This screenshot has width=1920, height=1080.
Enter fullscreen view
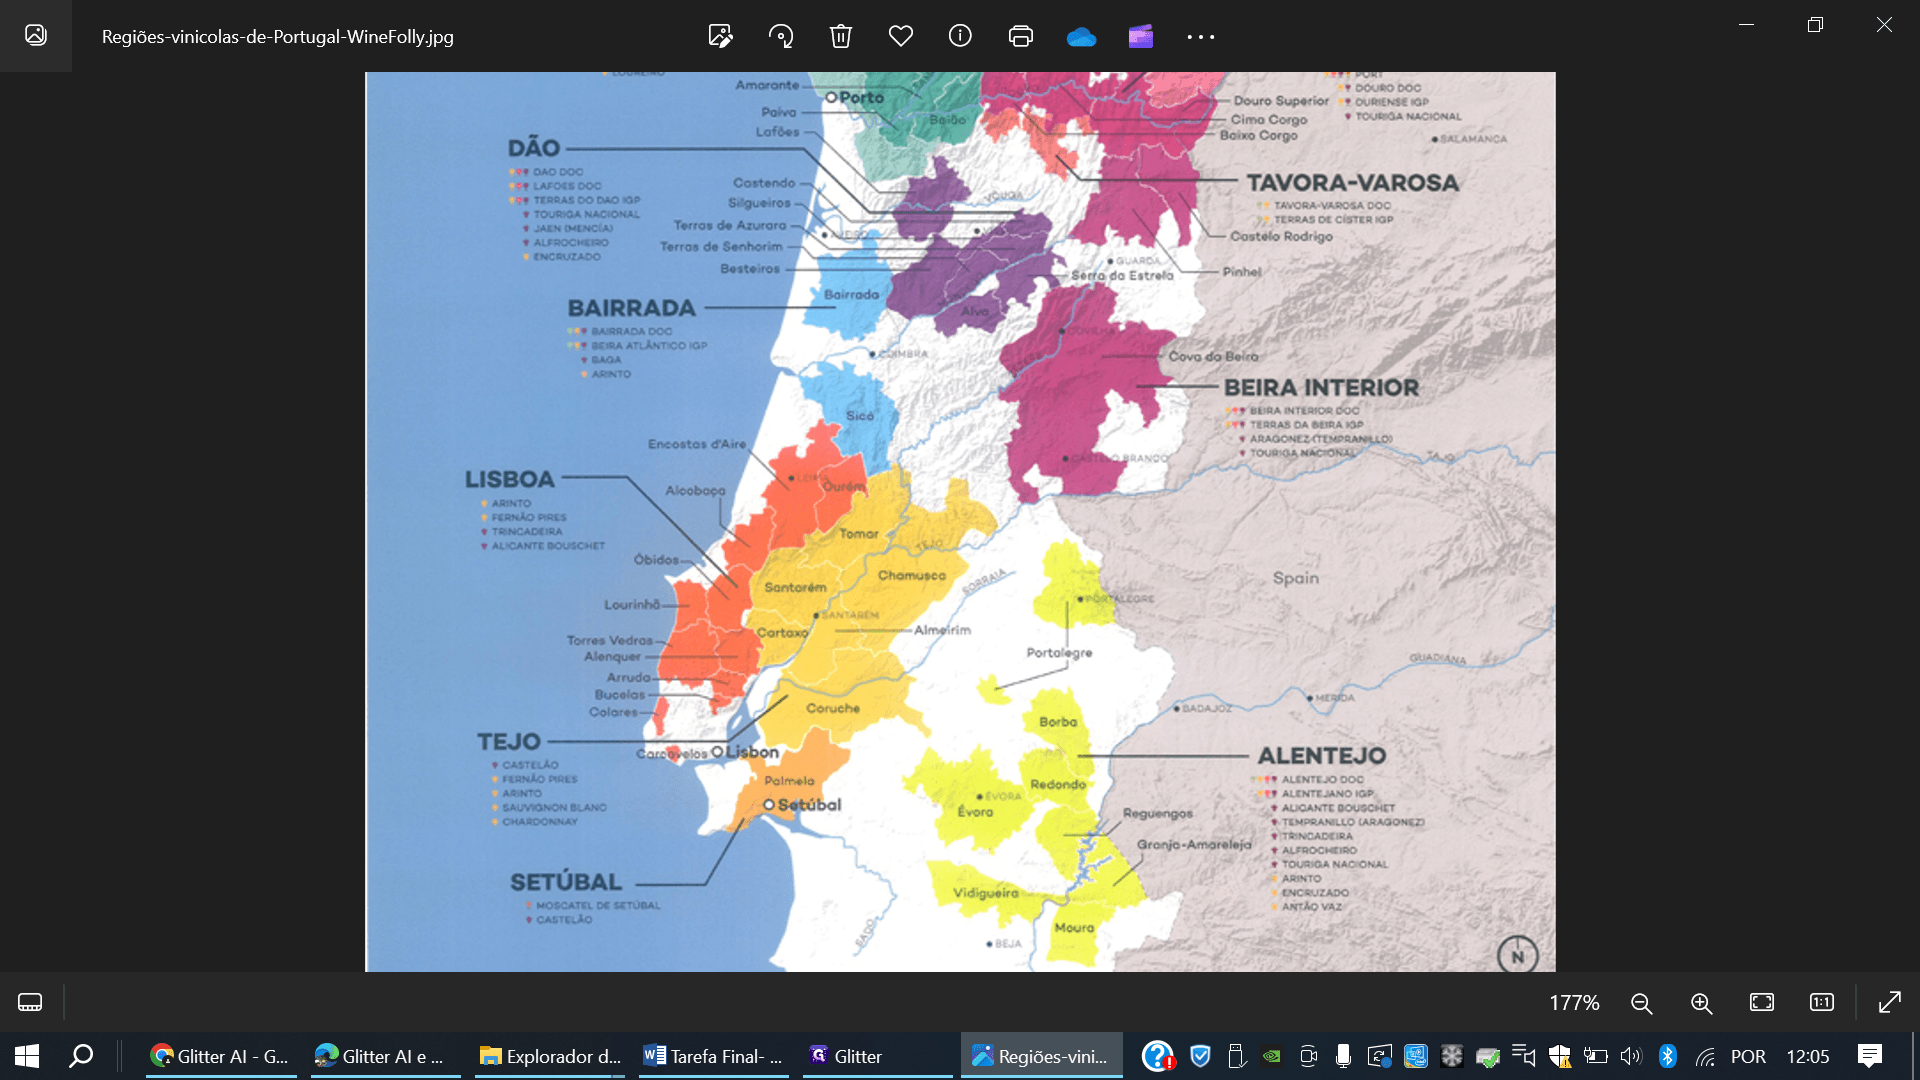pos(1890,1002)
